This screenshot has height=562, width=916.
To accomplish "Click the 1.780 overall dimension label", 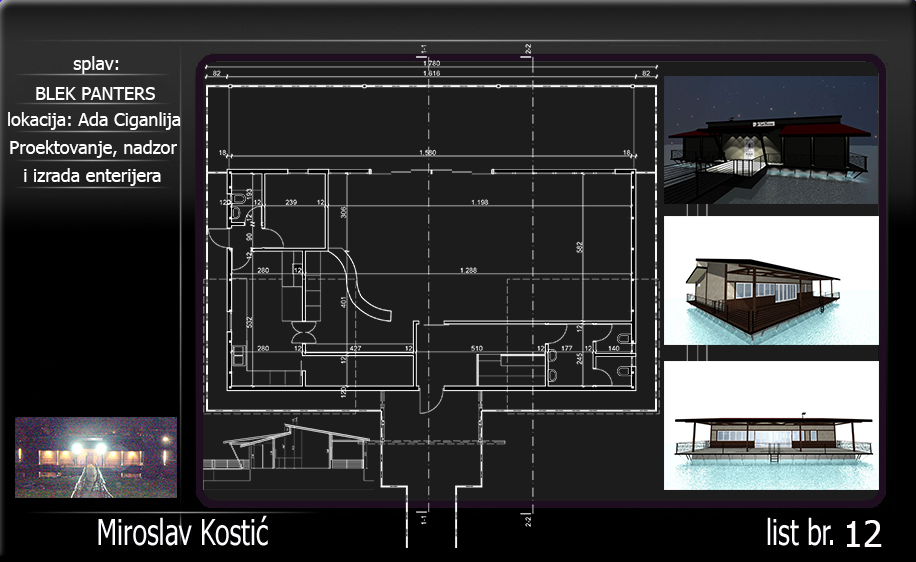I will (431, 65).
